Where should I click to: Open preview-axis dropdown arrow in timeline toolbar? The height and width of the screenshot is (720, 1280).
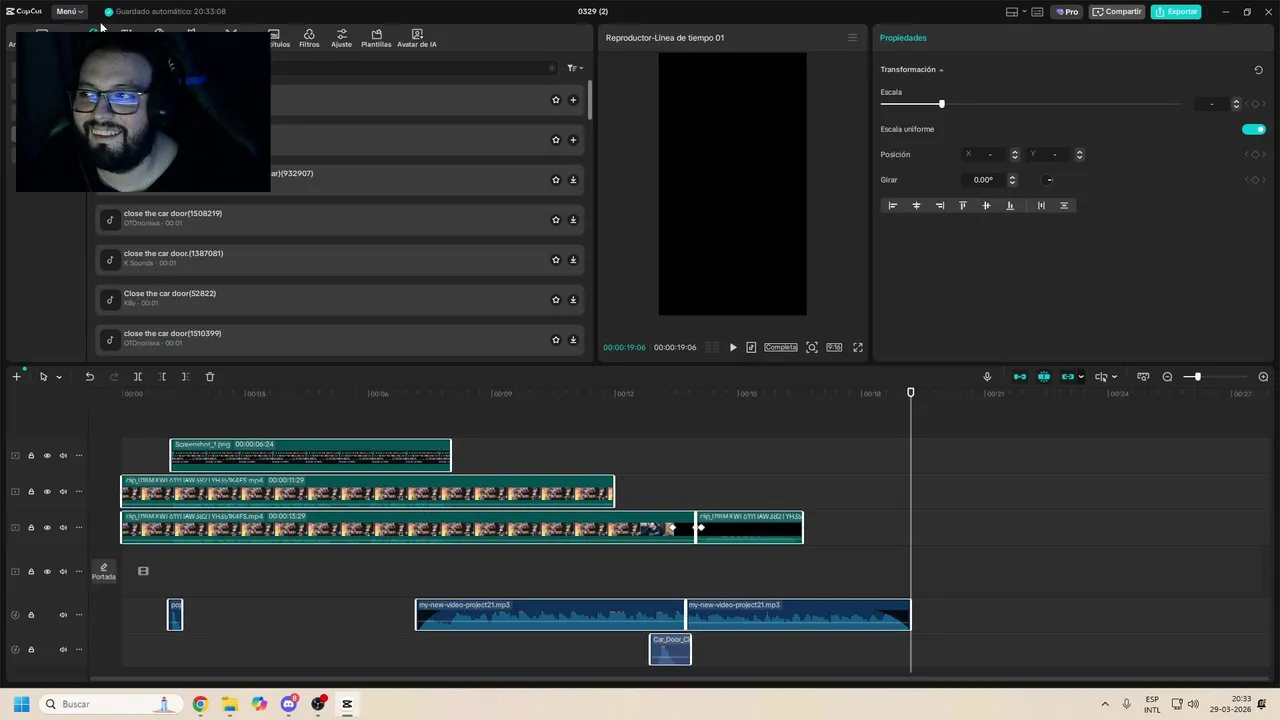1114,377
